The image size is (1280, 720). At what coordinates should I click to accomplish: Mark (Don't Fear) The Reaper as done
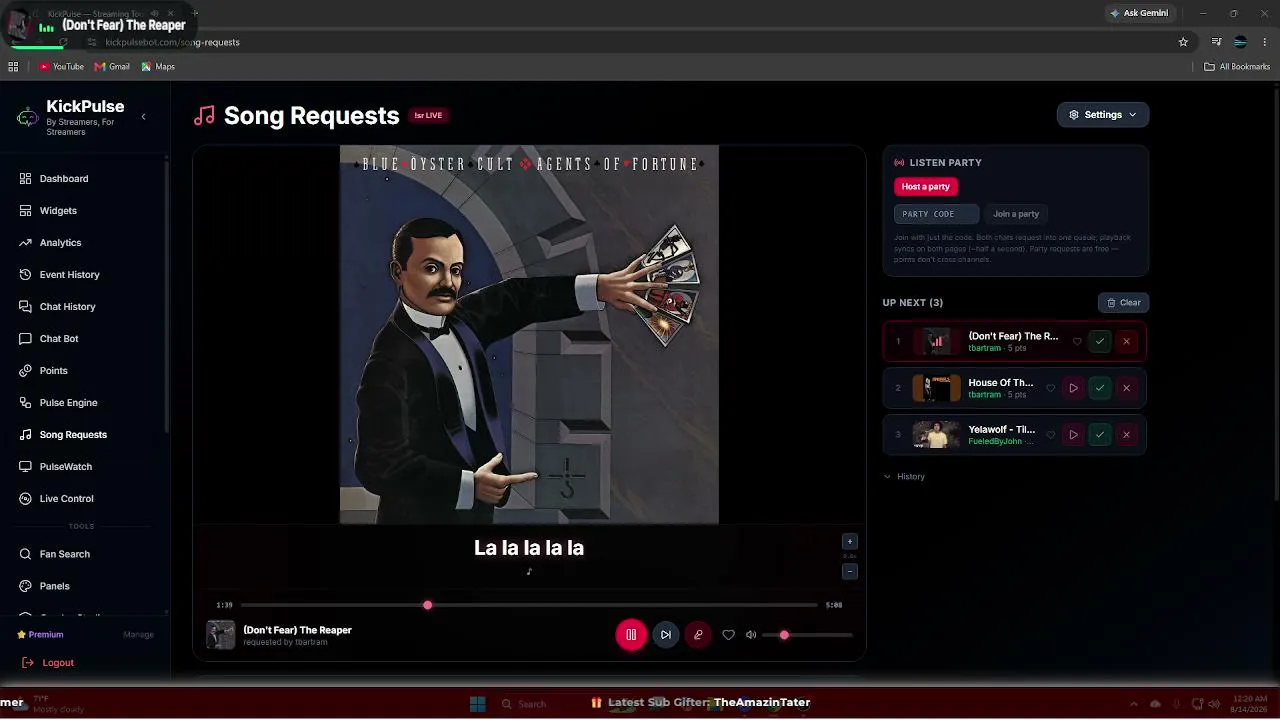(x=1100, y=342)
